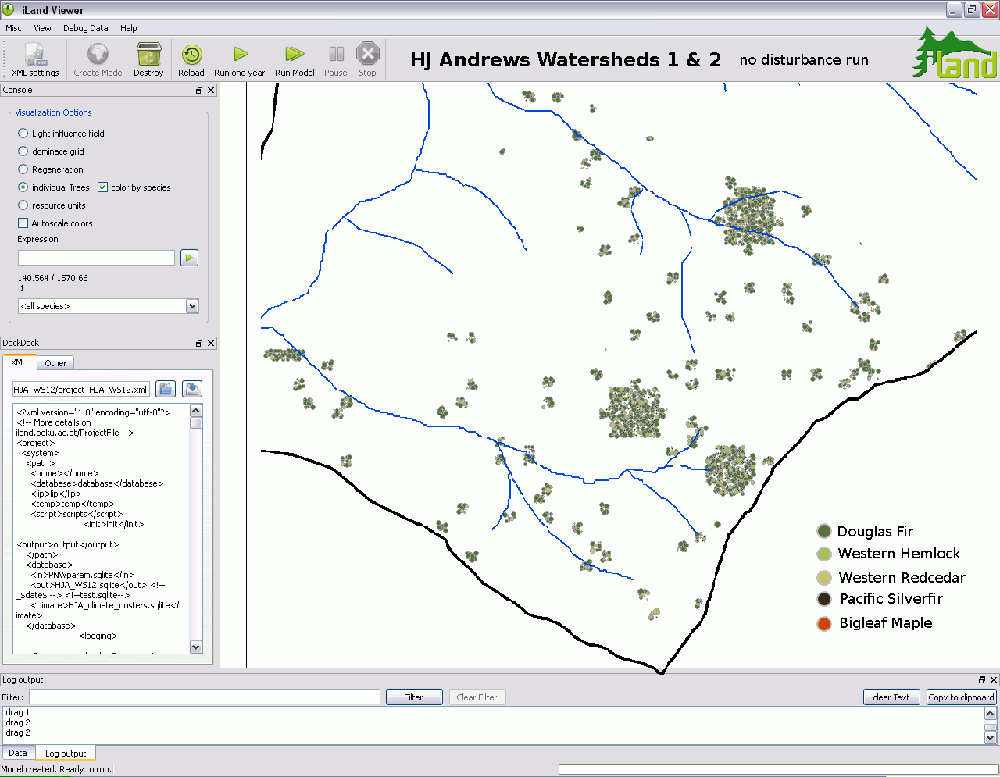Click the project file path field

(81, 389)
